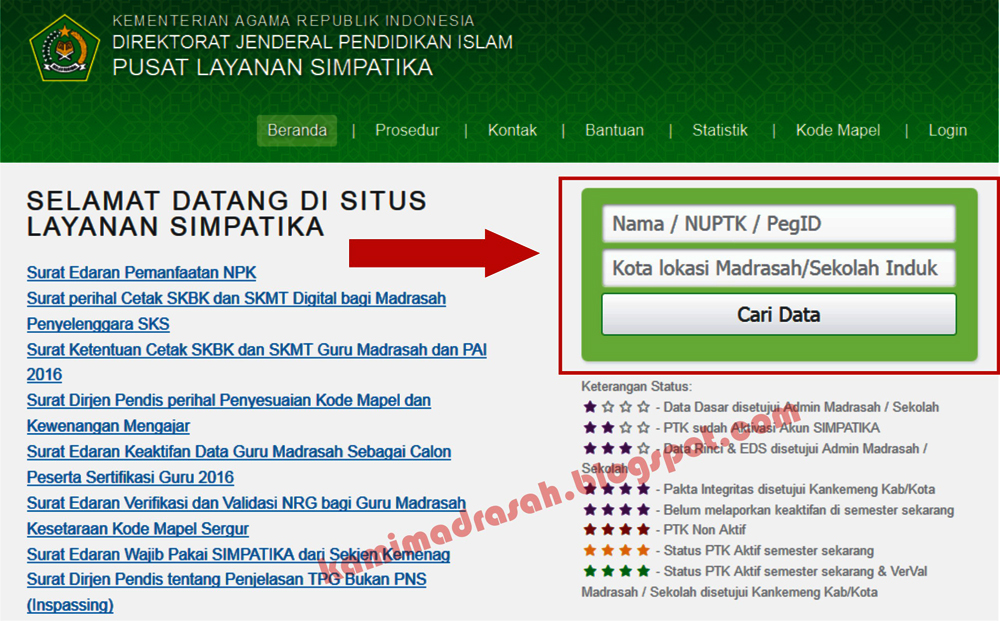This screenshot has height=621, width=1000.
Task: Open Surat Dirjen Pendis Penjelasan TPG Bukan PNS link
Action: 226,592
